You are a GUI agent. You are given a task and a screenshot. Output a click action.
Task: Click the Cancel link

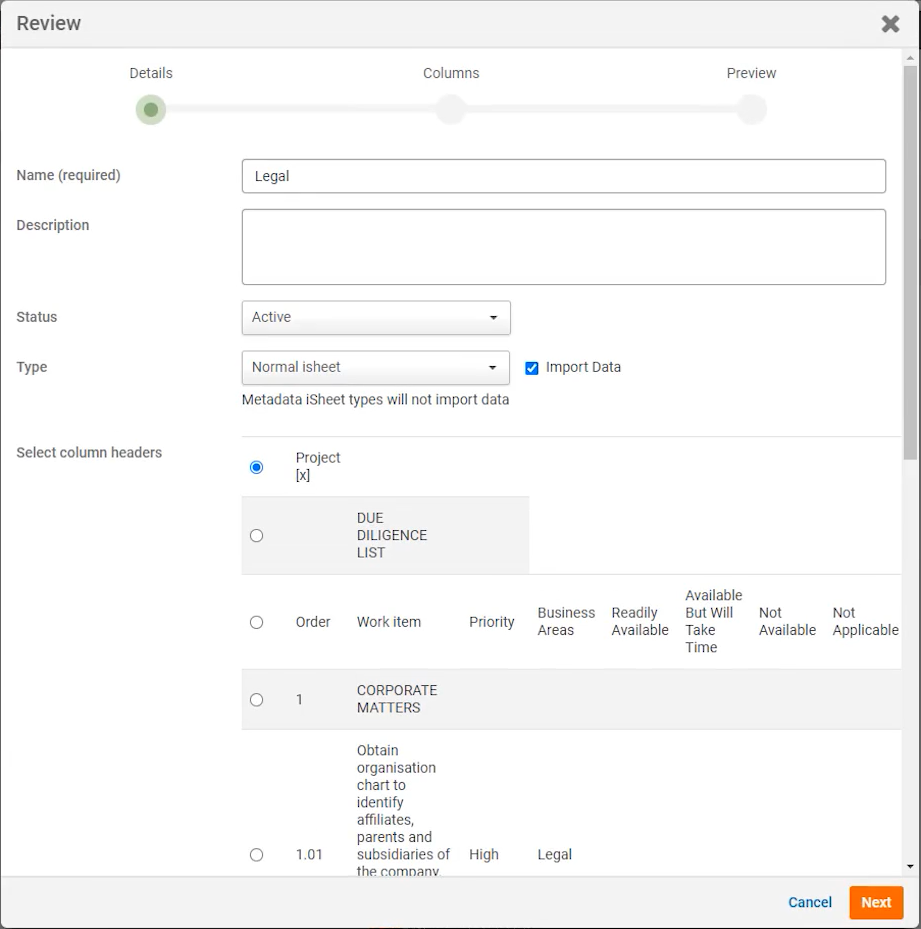809,902
